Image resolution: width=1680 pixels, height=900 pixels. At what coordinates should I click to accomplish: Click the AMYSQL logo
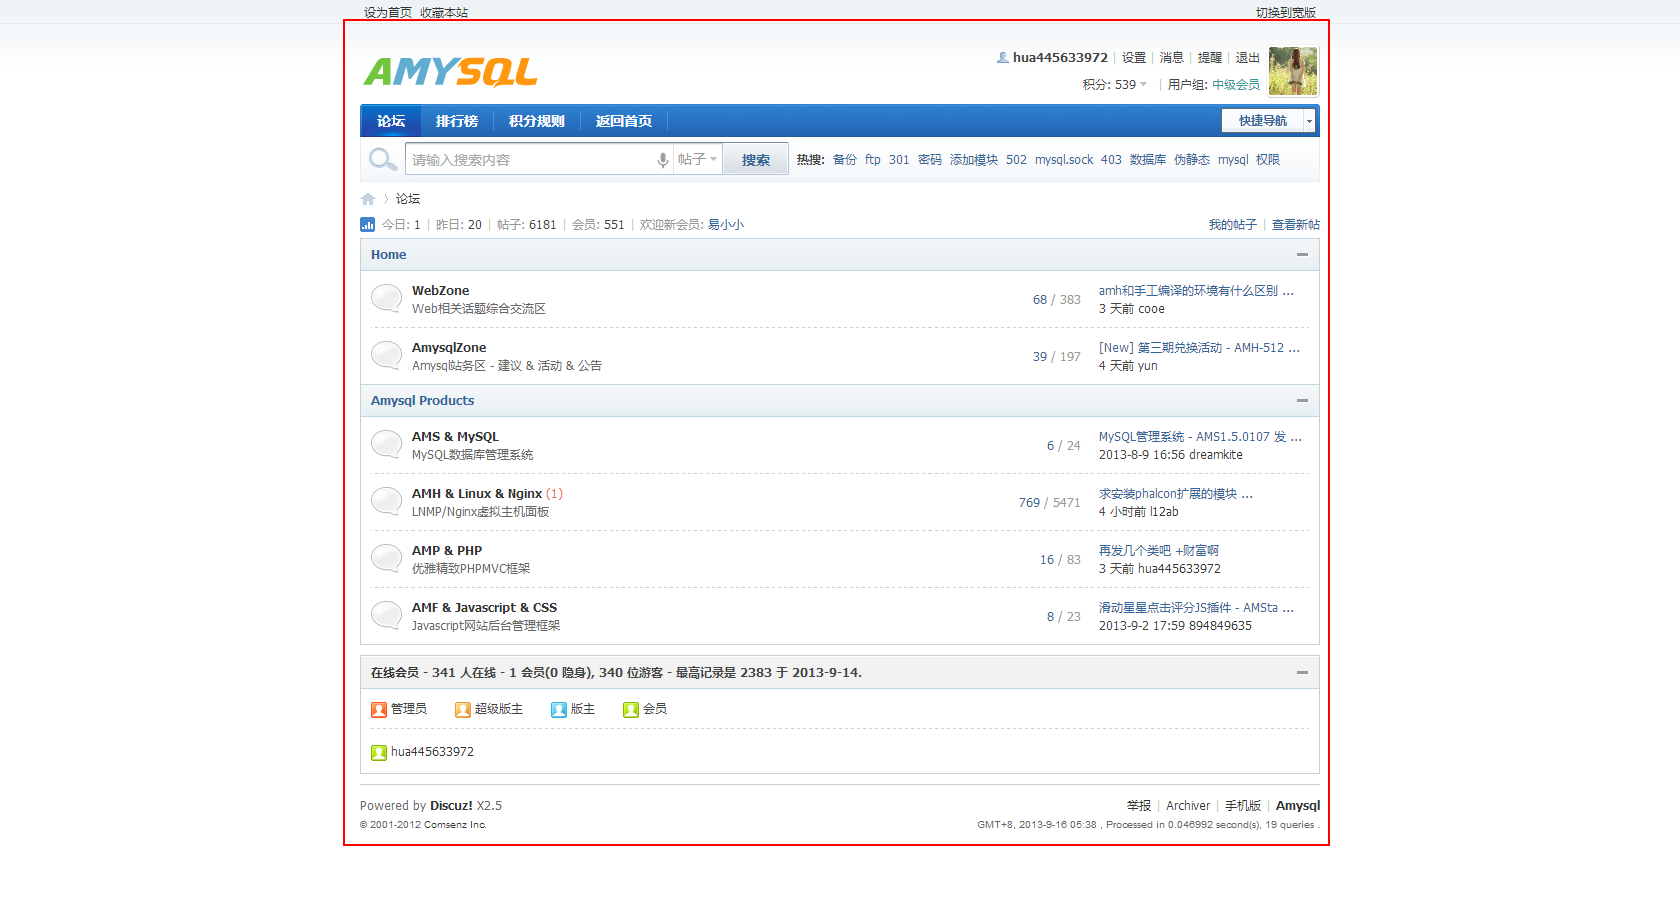click(x=450, y=72)
